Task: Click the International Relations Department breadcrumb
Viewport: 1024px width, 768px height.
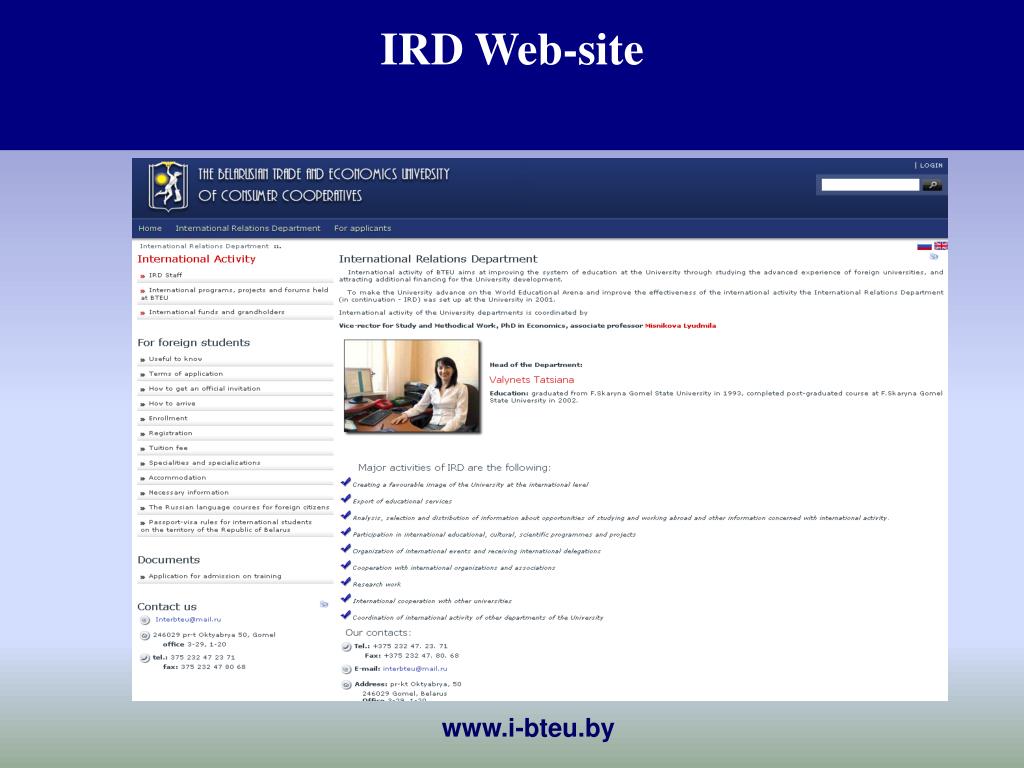Action: pyautogui.click(x=204, y=246)
